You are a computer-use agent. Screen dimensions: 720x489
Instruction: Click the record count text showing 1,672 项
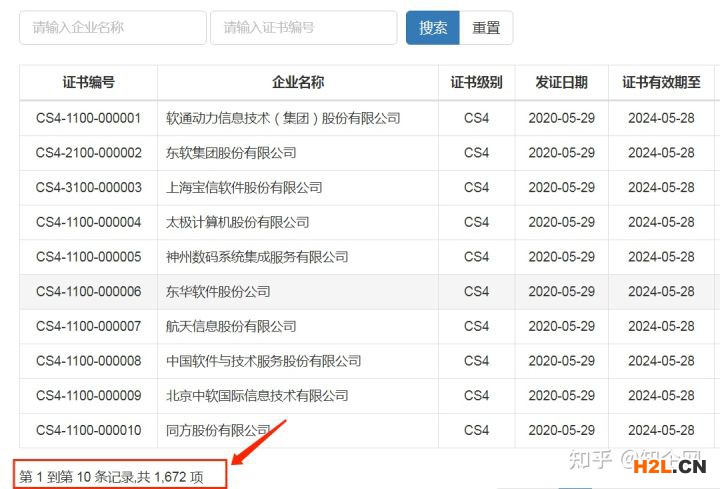coord(112,477)
